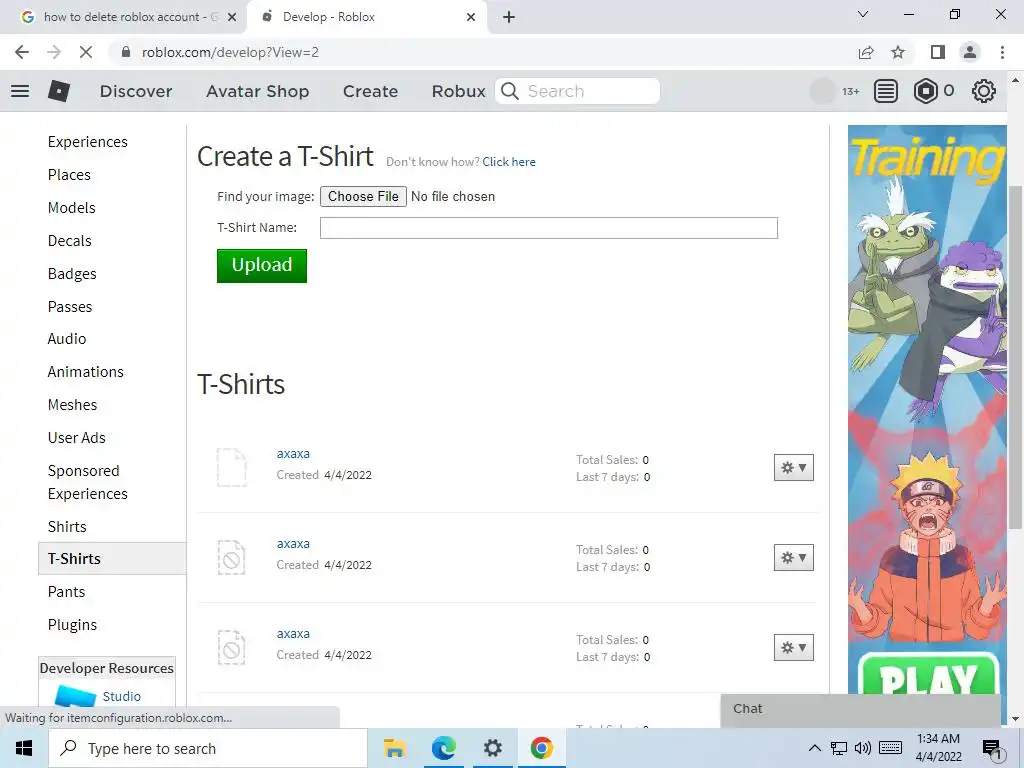This screenshot has height=768, width=1024.
Task: Select Audio in the sidebar
Action: (67, 339)
